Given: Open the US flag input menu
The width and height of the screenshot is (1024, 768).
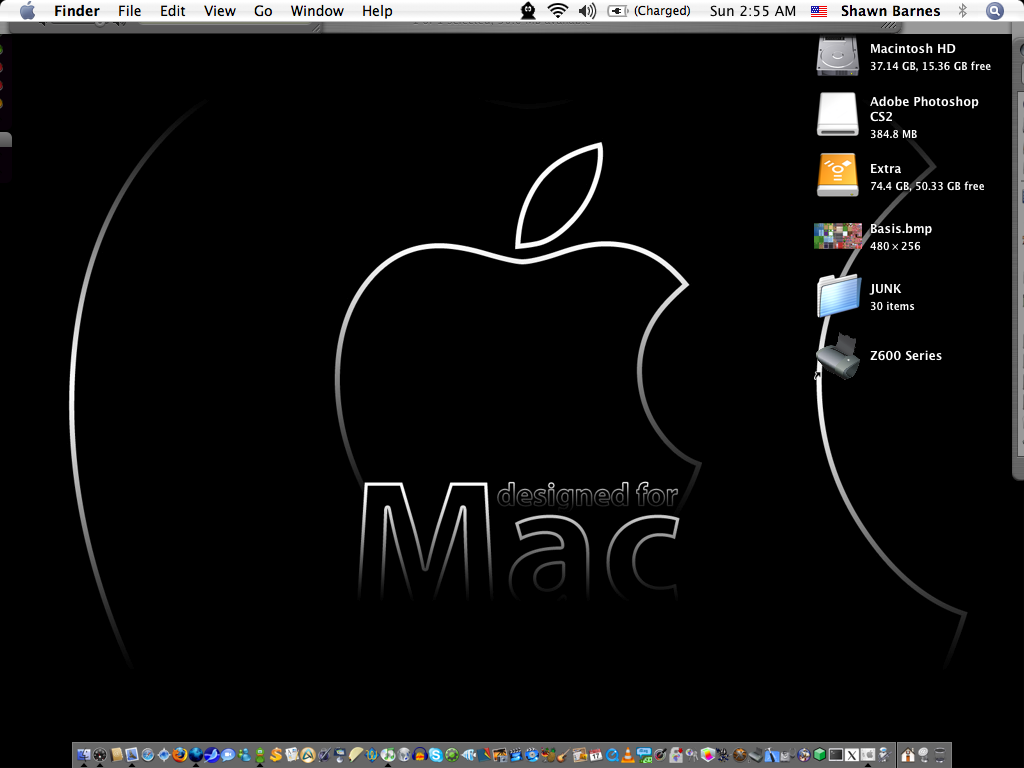Looking at the screenshot, I should 819,11.
